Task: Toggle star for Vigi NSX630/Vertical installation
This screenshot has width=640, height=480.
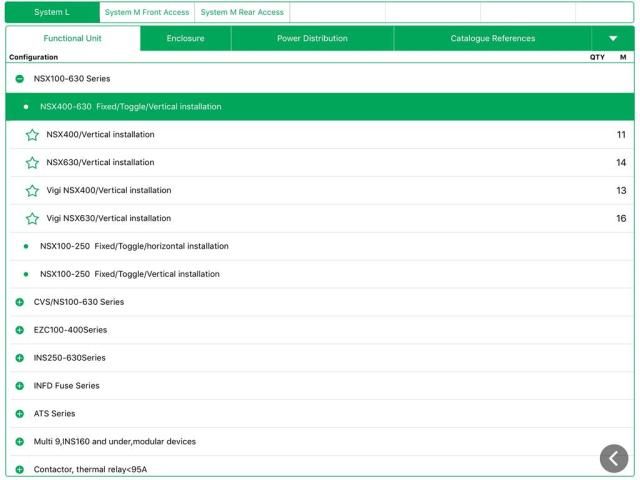Action: [x=32, y=219]
